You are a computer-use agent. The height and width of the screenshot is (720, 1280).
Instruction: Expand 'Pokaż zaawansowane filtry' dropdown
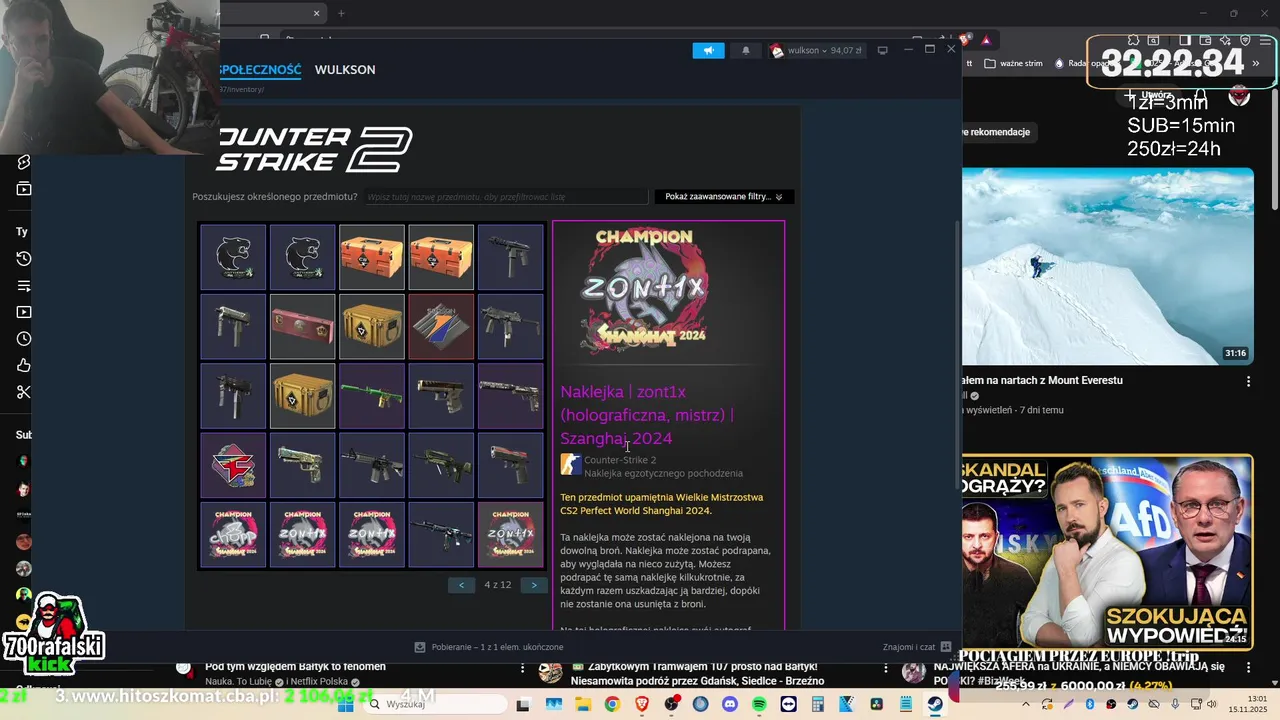pos(724,197)
